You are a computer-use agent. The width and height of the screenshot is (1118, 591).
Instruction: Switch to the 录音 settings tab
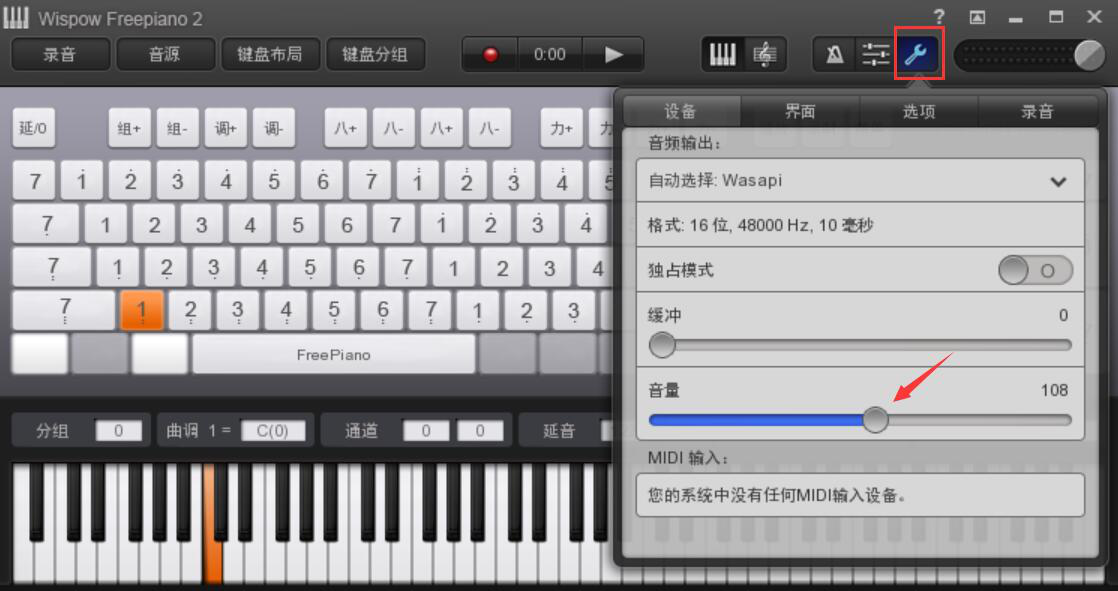(x=1037, y=111)
